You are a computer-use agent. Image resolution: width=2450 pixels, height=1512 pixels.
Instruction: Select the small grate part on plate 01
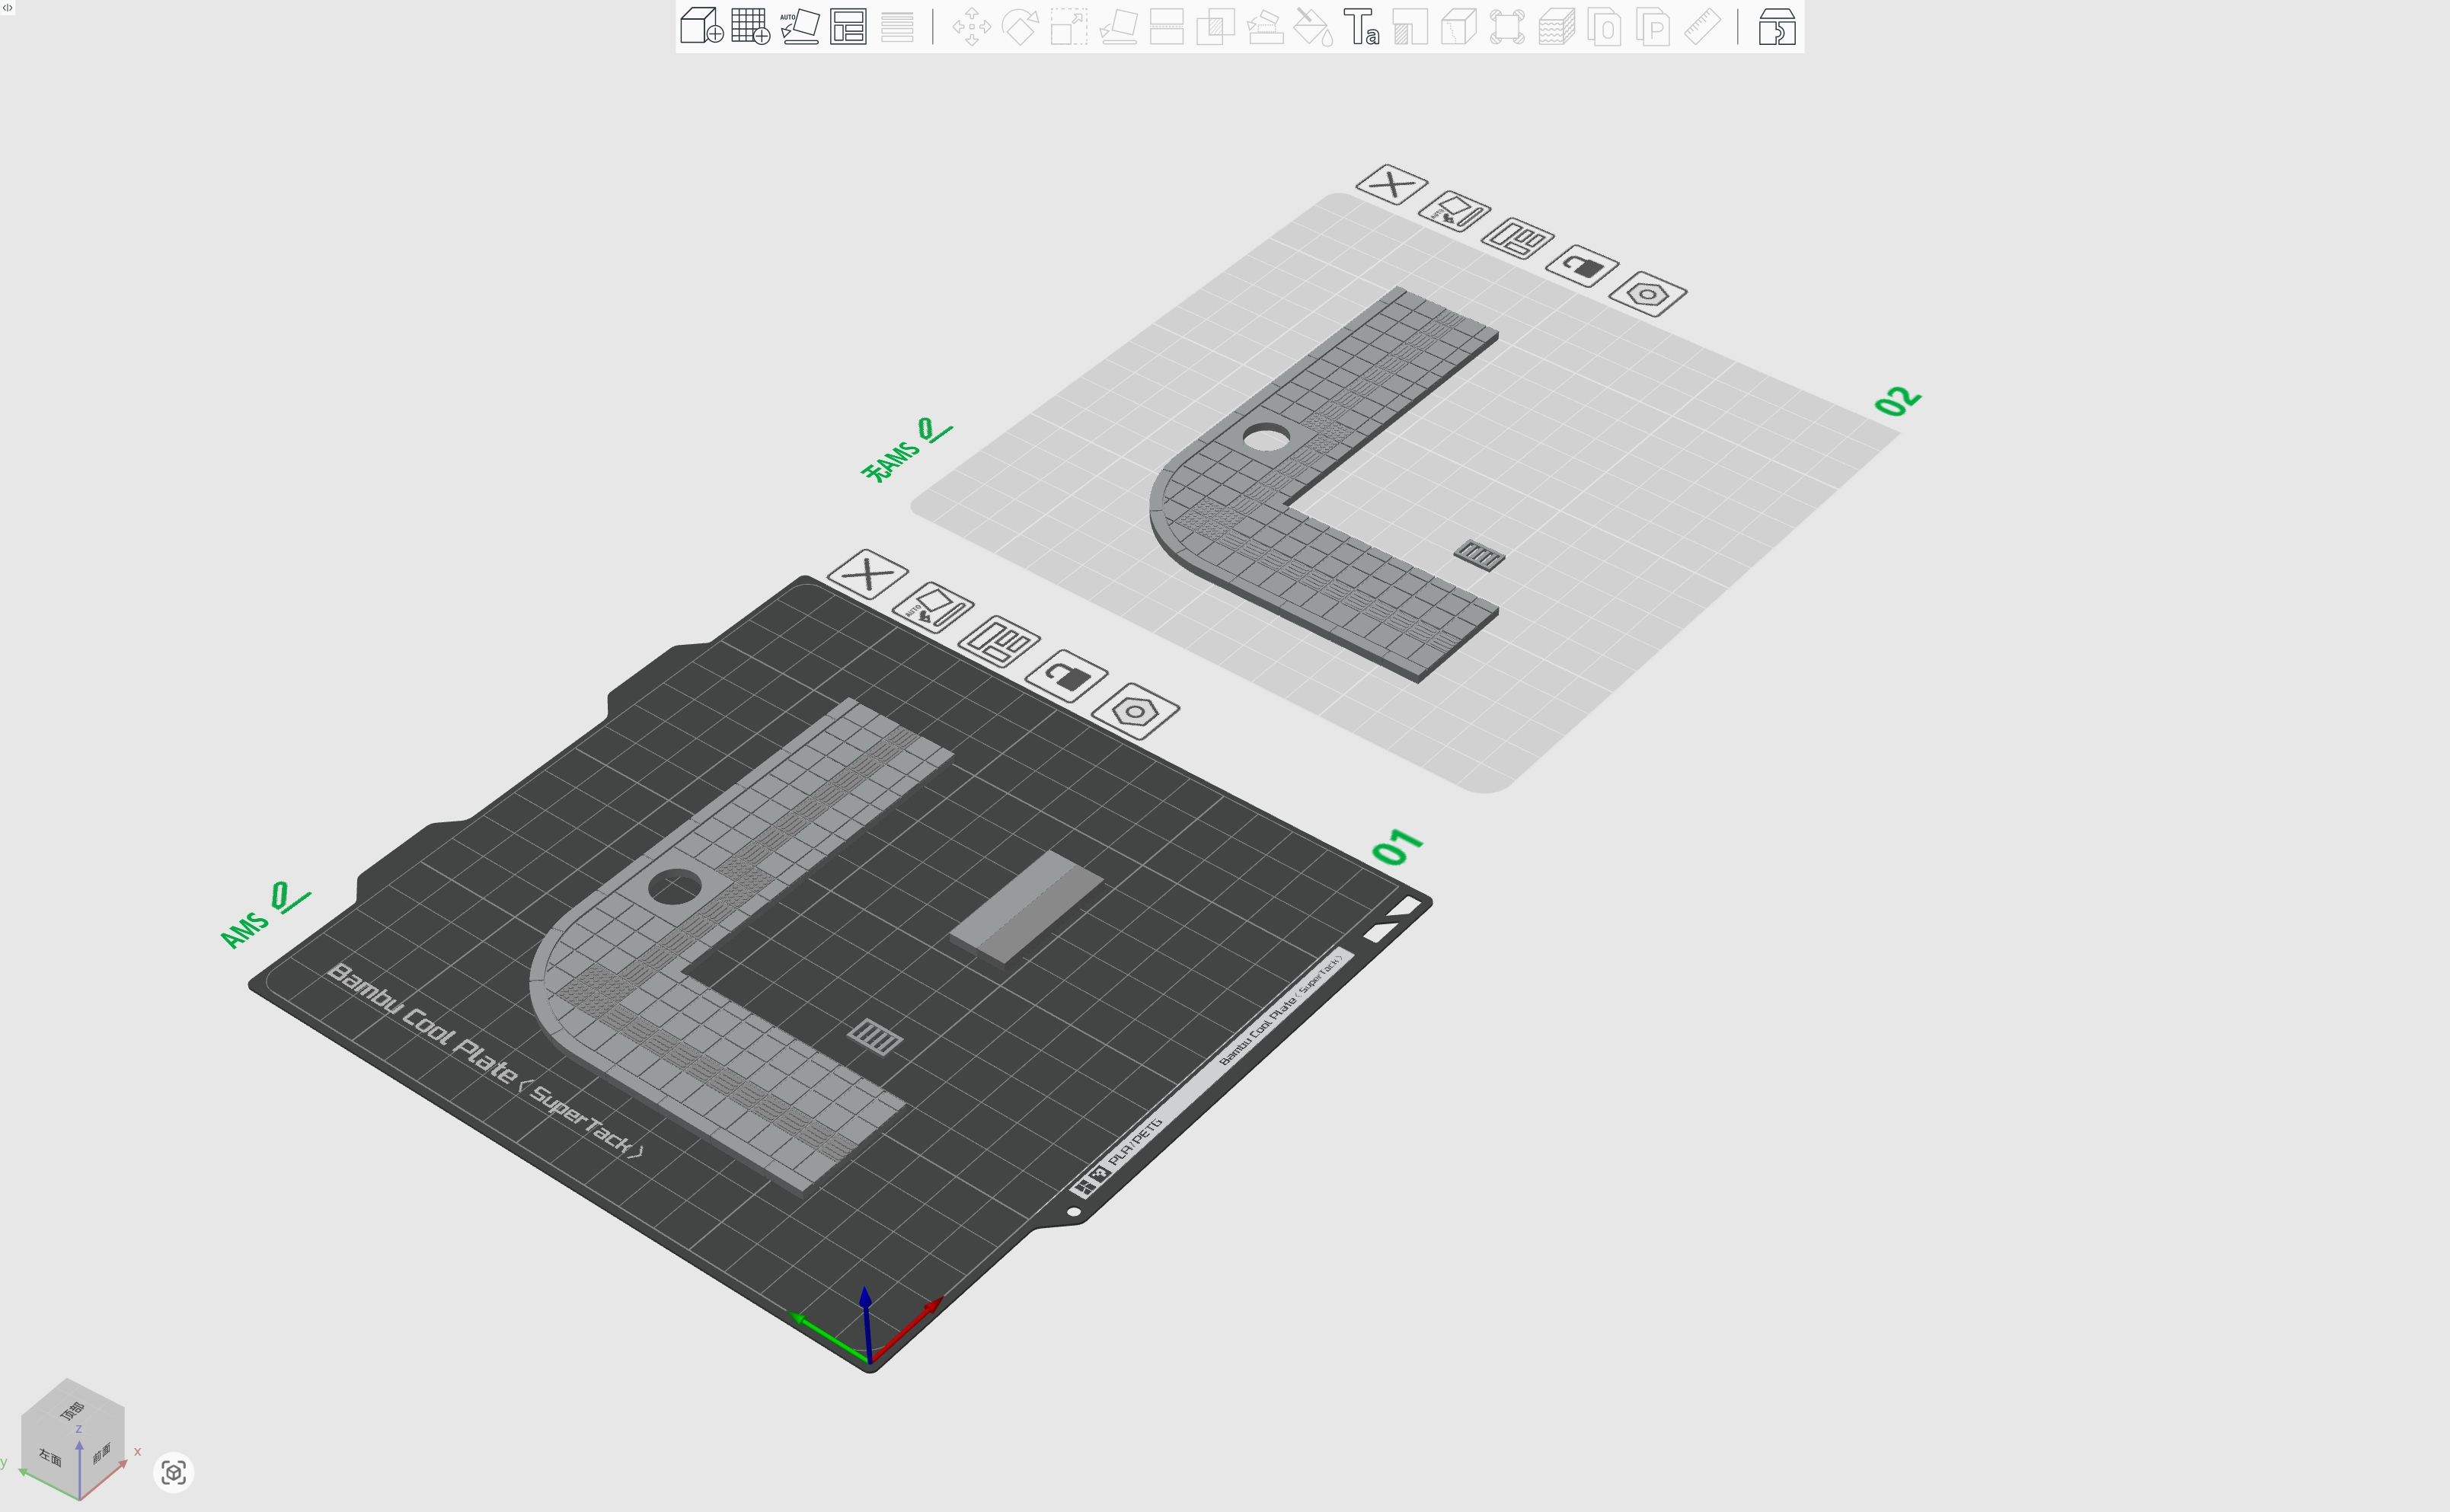pos(875,1037)
